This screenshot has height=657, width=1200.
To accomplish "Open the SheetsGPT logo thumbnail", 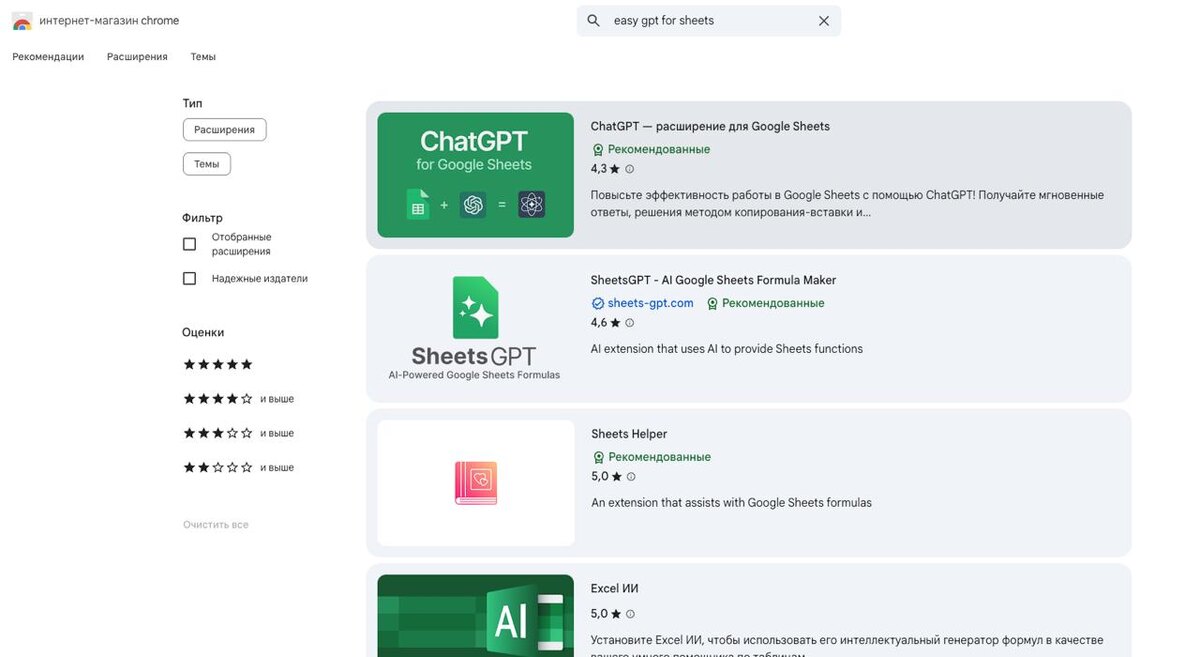I will (475, 329).
